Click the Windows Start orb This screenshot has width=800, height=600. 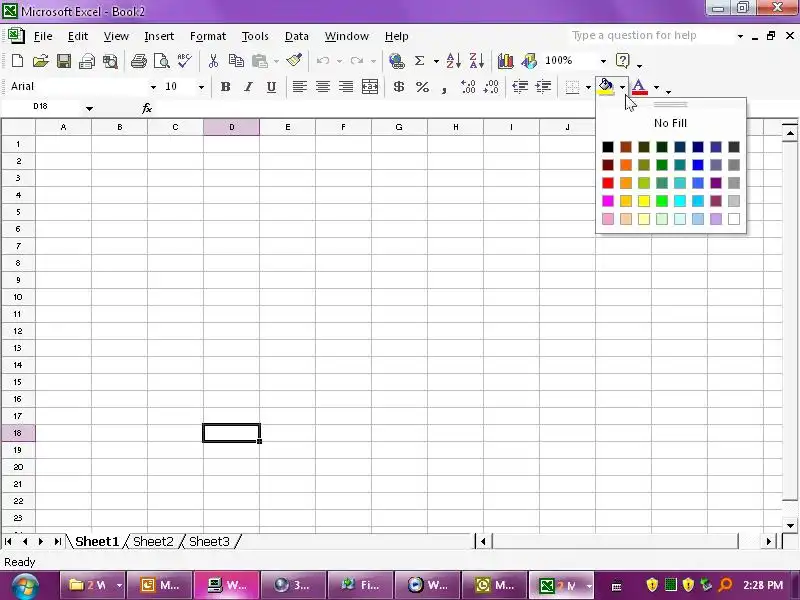24,586
